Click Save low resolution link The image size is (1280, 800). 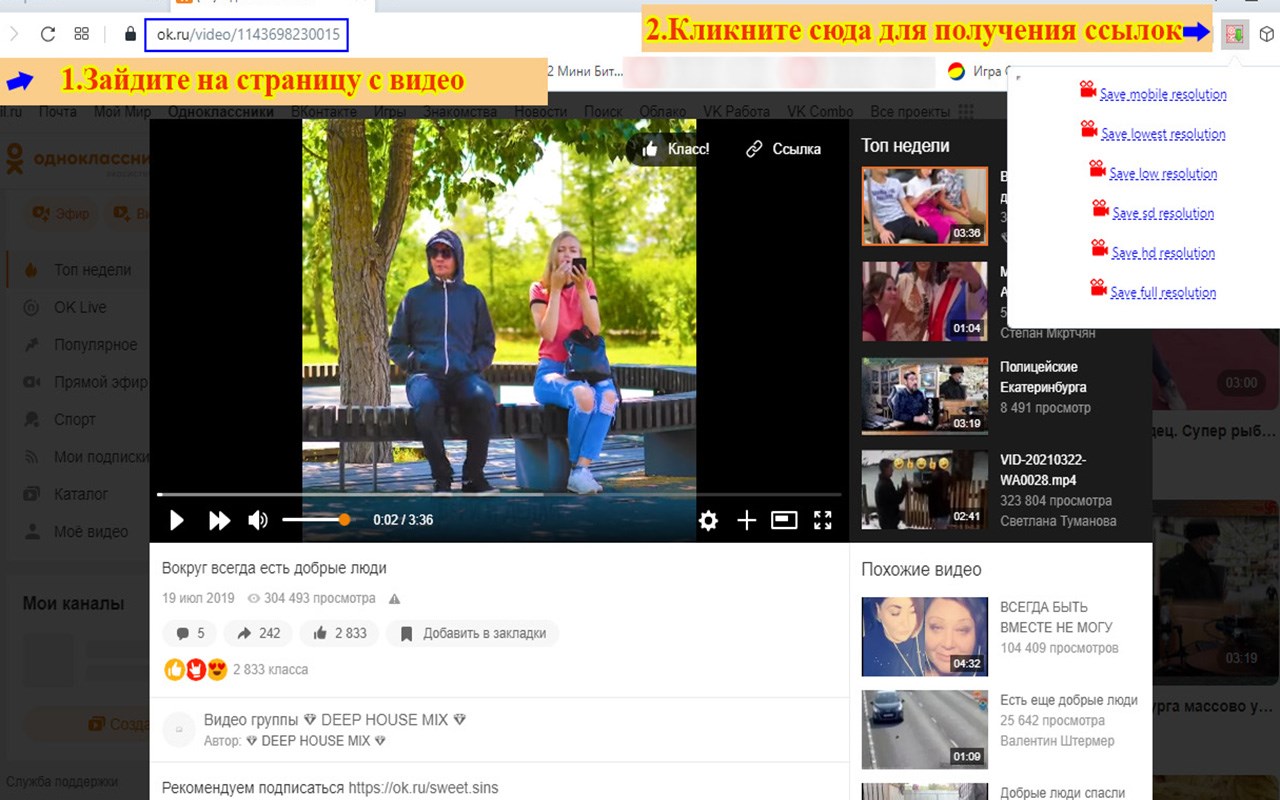pyautogui.click(x=1163, y=174)
